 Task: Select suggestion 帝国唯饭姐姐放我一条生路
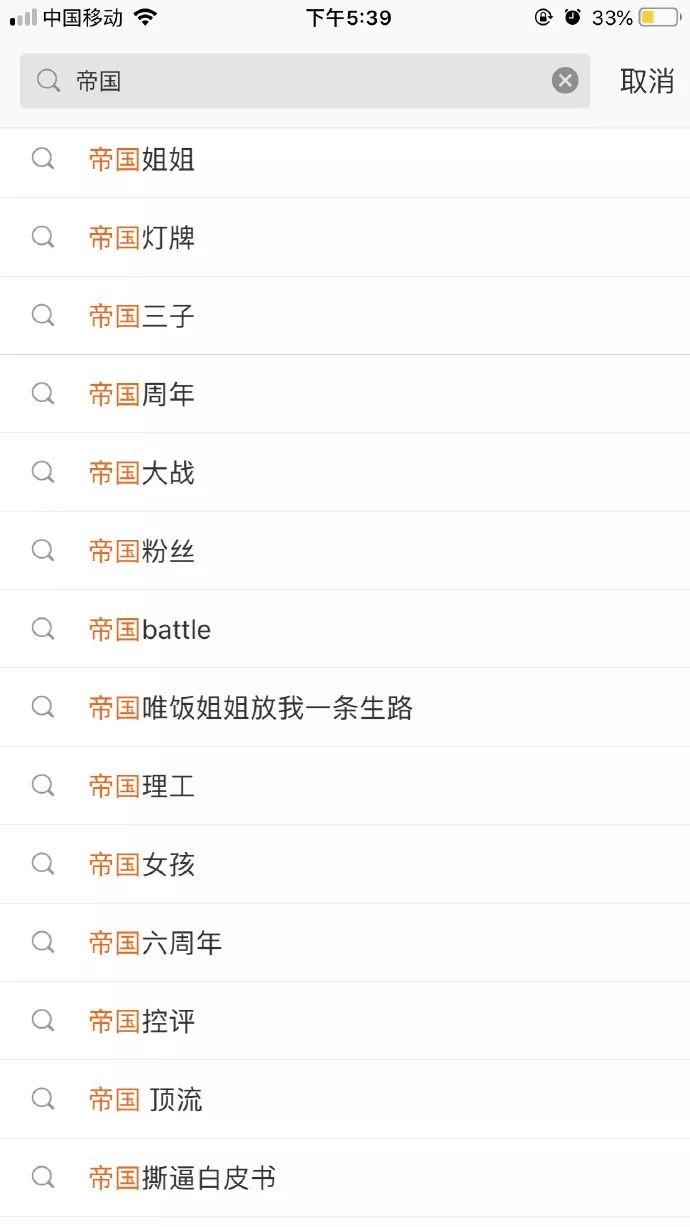(x=251, y=708)
